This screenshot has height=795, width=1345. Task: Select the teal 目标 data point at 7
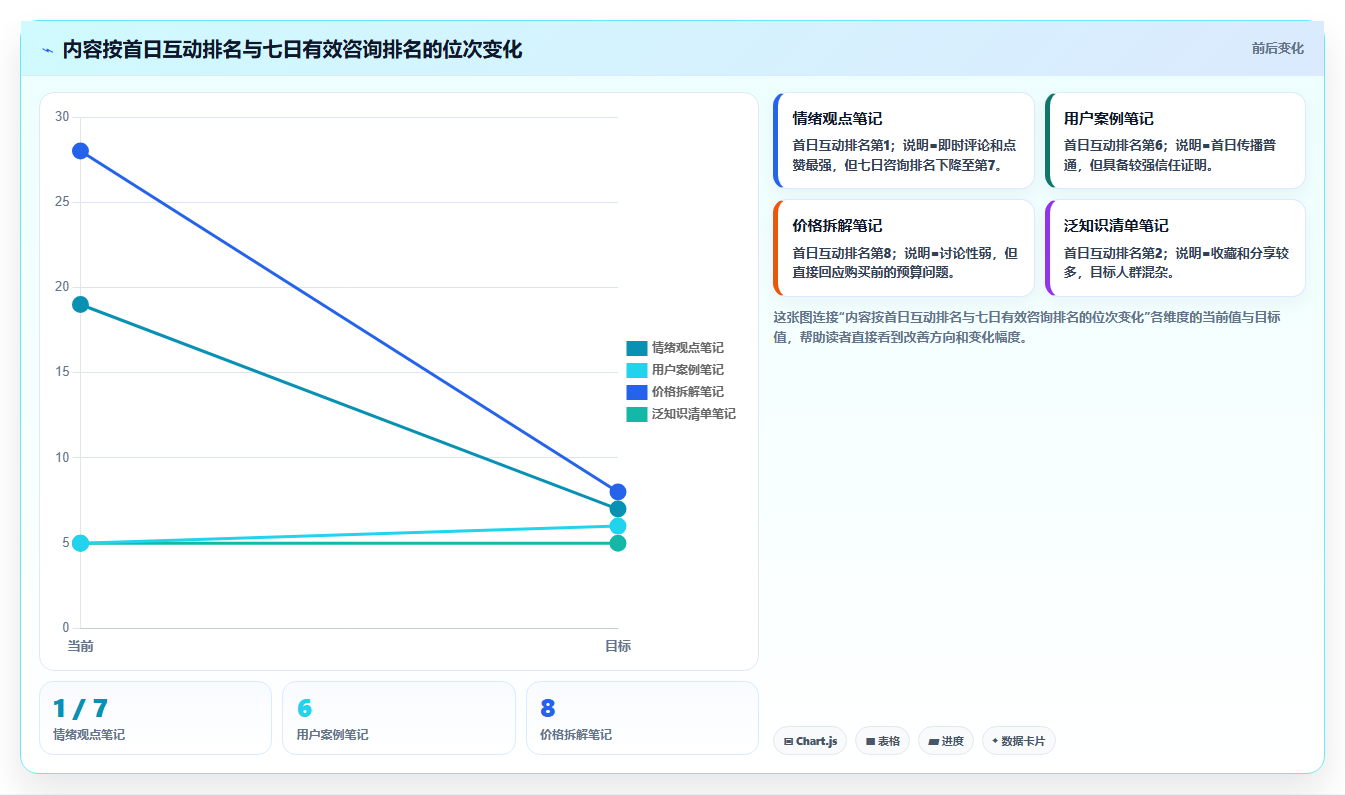click(618, 509)
